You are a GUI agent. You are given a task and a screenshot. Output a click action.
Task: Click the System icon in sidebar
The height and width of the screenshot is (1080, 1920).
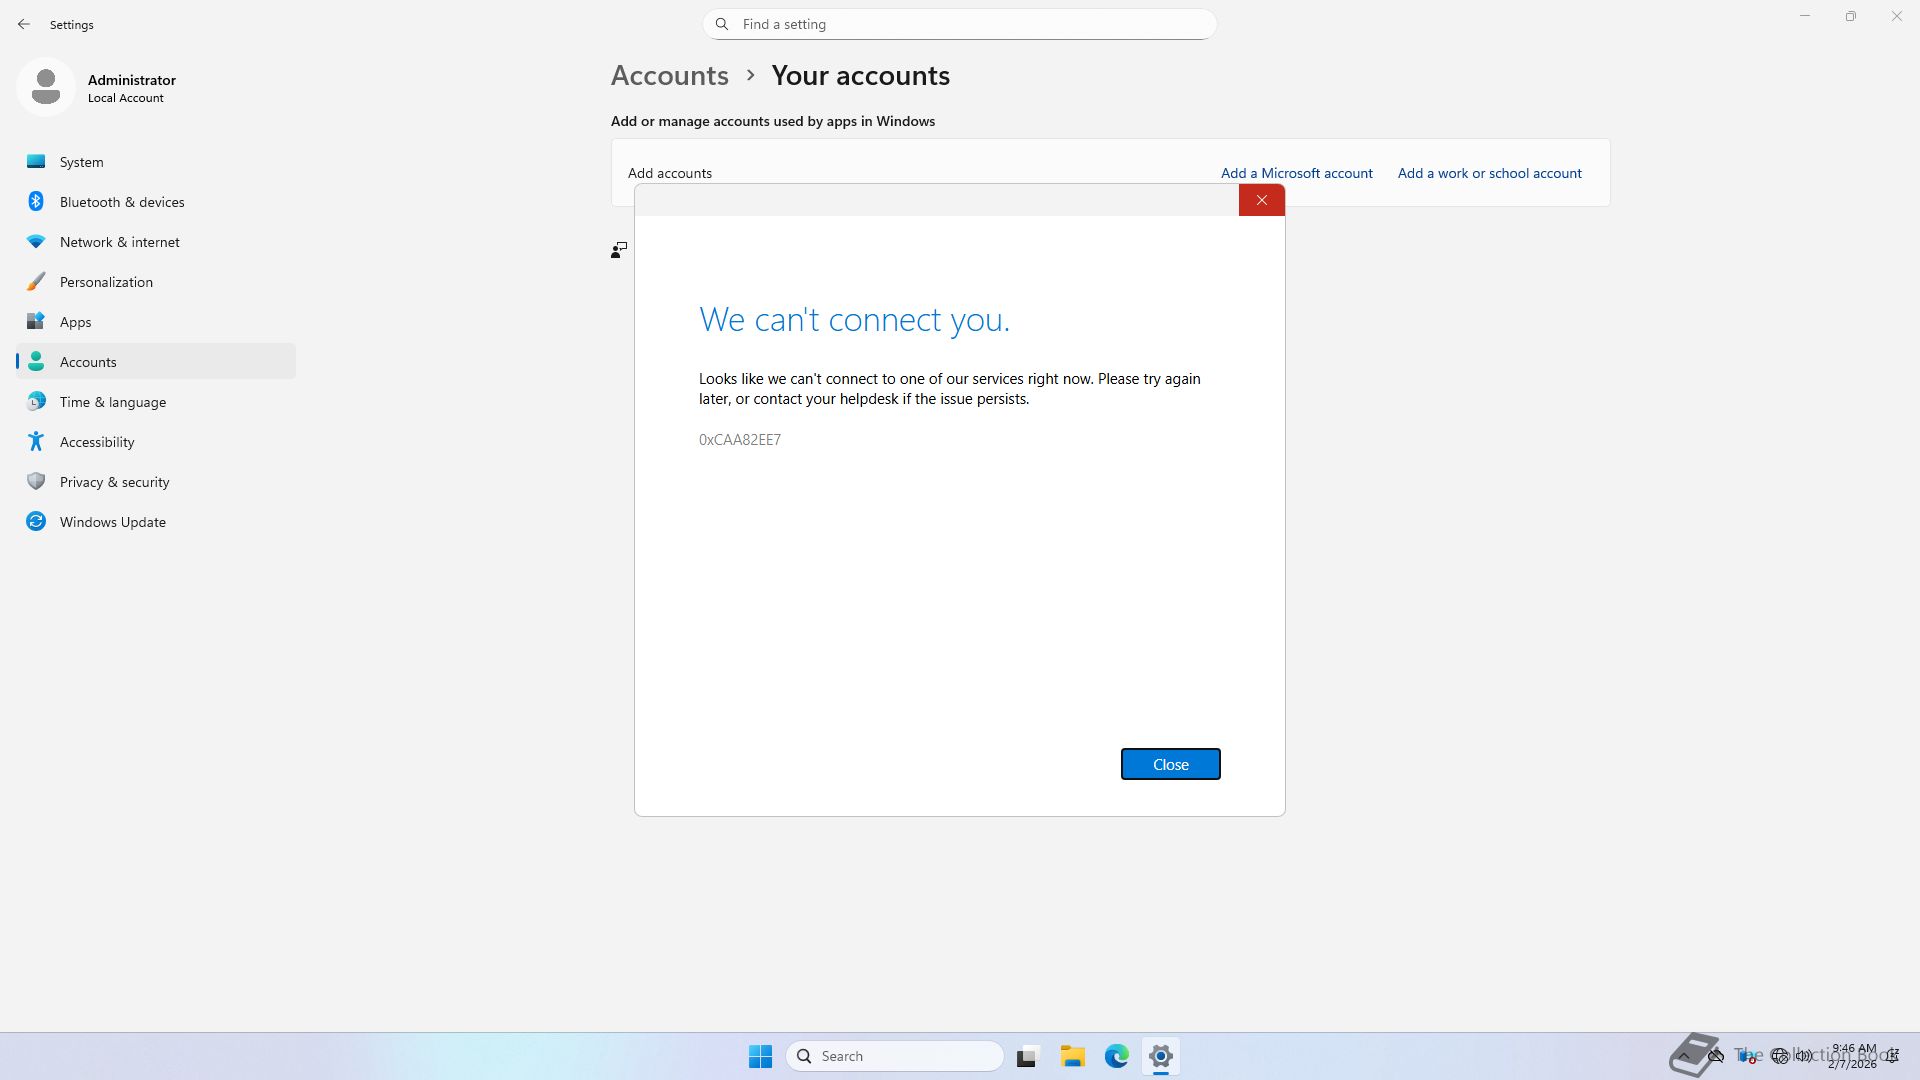(x=36, y=162)
